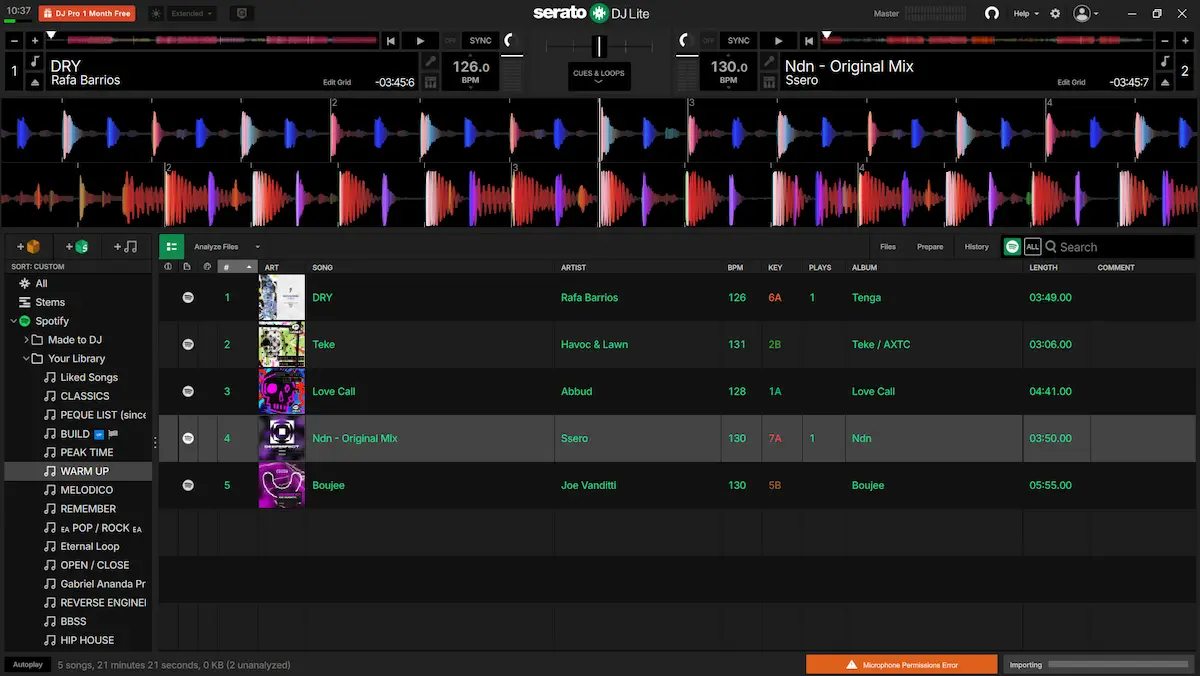Play deck 1 track DRY
The image size is (1200, 676).
(x=421, y=41)
